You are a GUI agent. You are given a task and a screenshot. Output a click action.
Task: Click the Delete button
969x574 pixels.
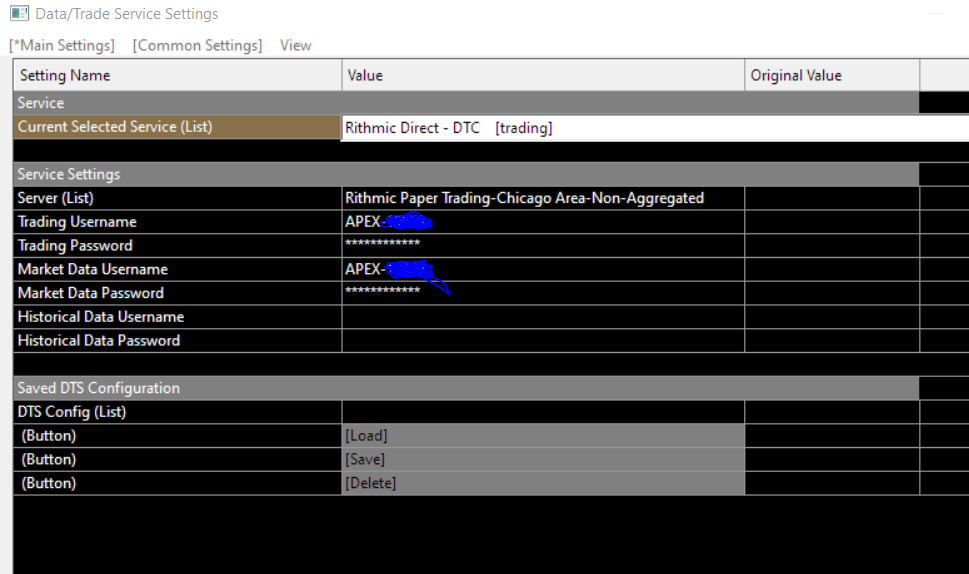543,483
